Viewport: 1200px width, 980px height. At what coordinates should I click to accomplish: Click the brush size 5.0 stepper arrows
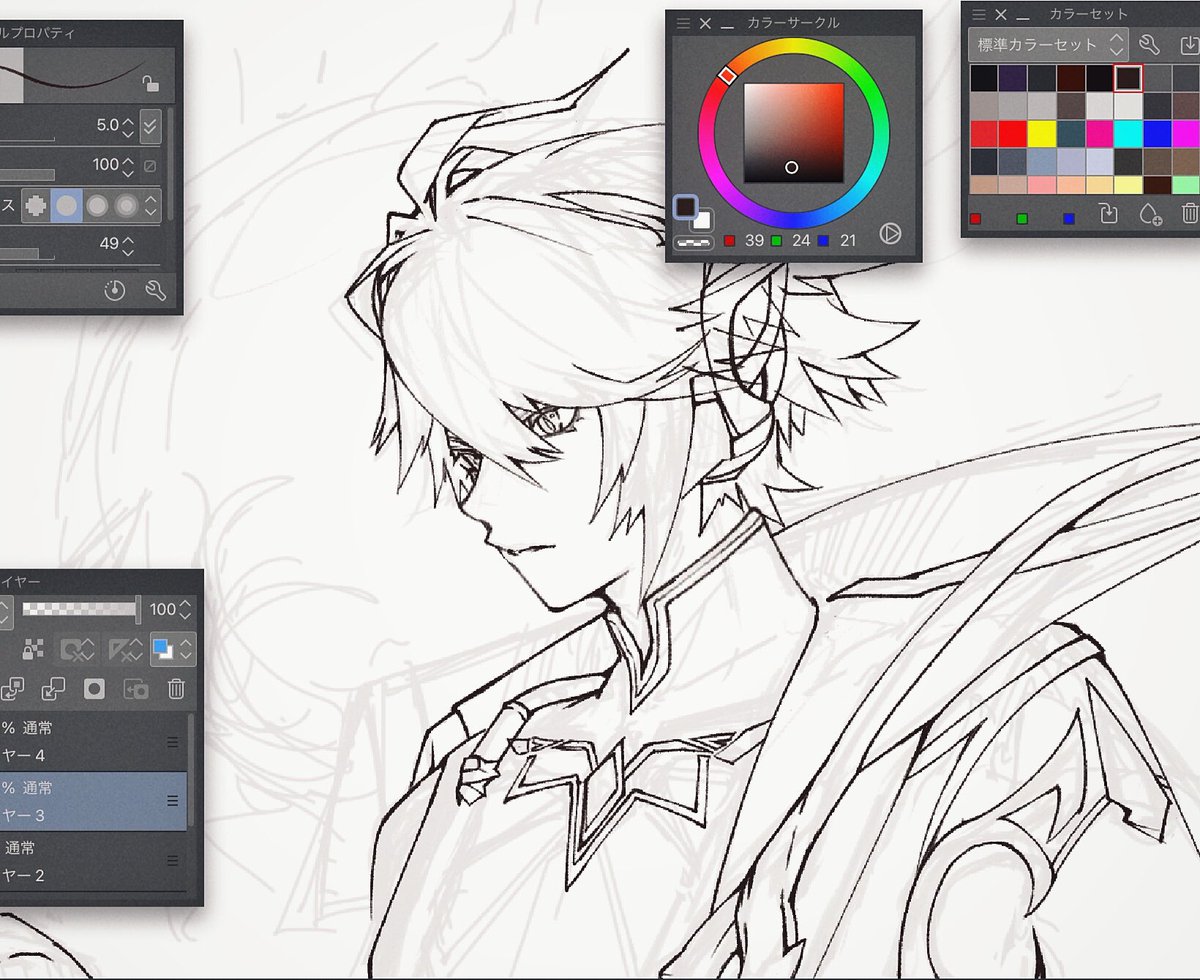point(128,126)
